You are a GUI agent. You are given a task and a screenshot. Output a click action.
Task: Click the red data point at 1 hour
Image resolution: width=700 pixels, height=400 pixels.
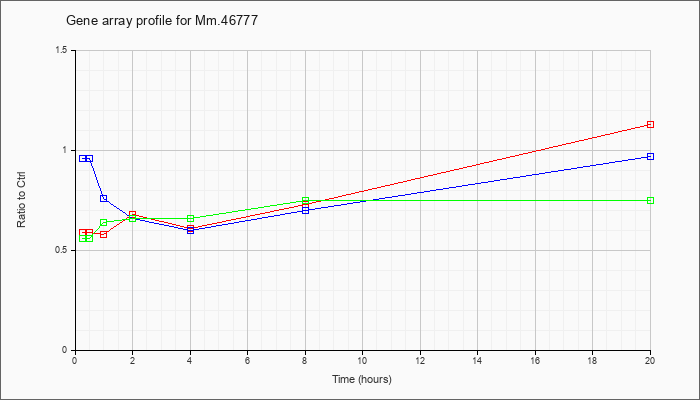click(104, 234)
